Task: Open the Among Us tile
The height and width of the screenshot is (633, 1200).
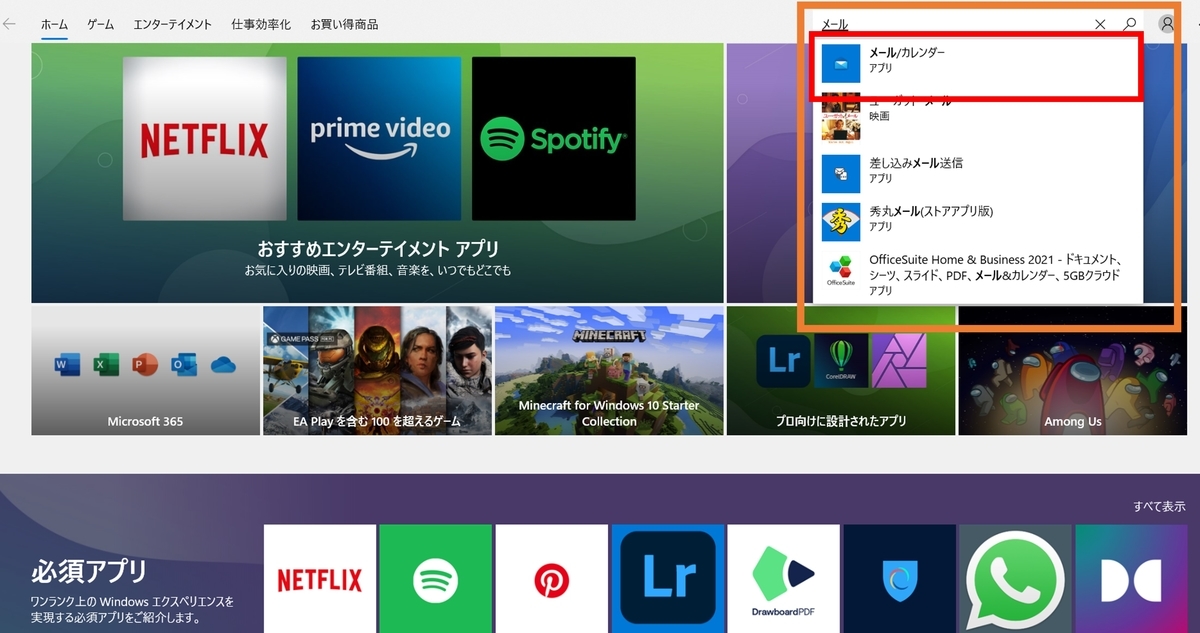Action: pos(1073,371)
